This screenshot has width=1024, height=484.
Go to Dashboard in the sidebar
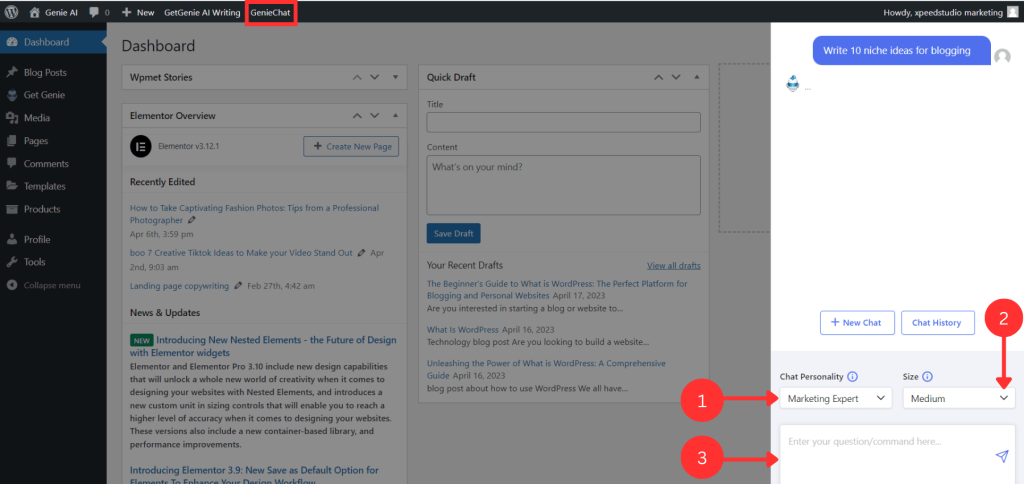(54, 42)
